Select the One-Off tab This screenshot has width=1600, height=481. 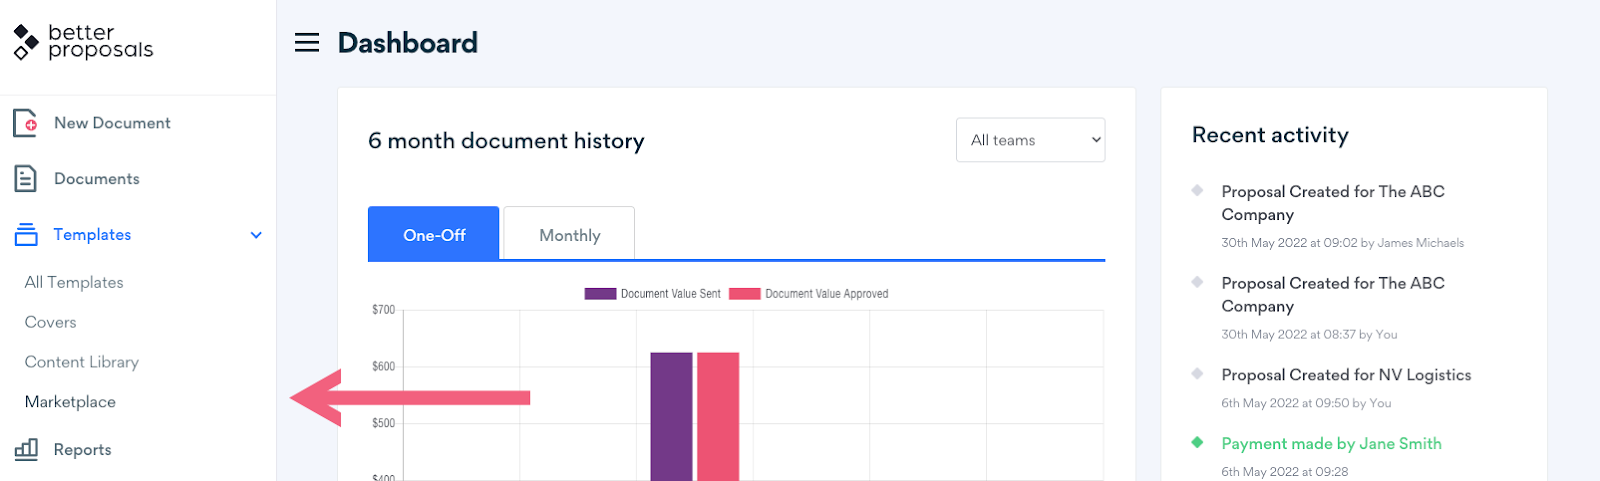(x=434, y=235)
